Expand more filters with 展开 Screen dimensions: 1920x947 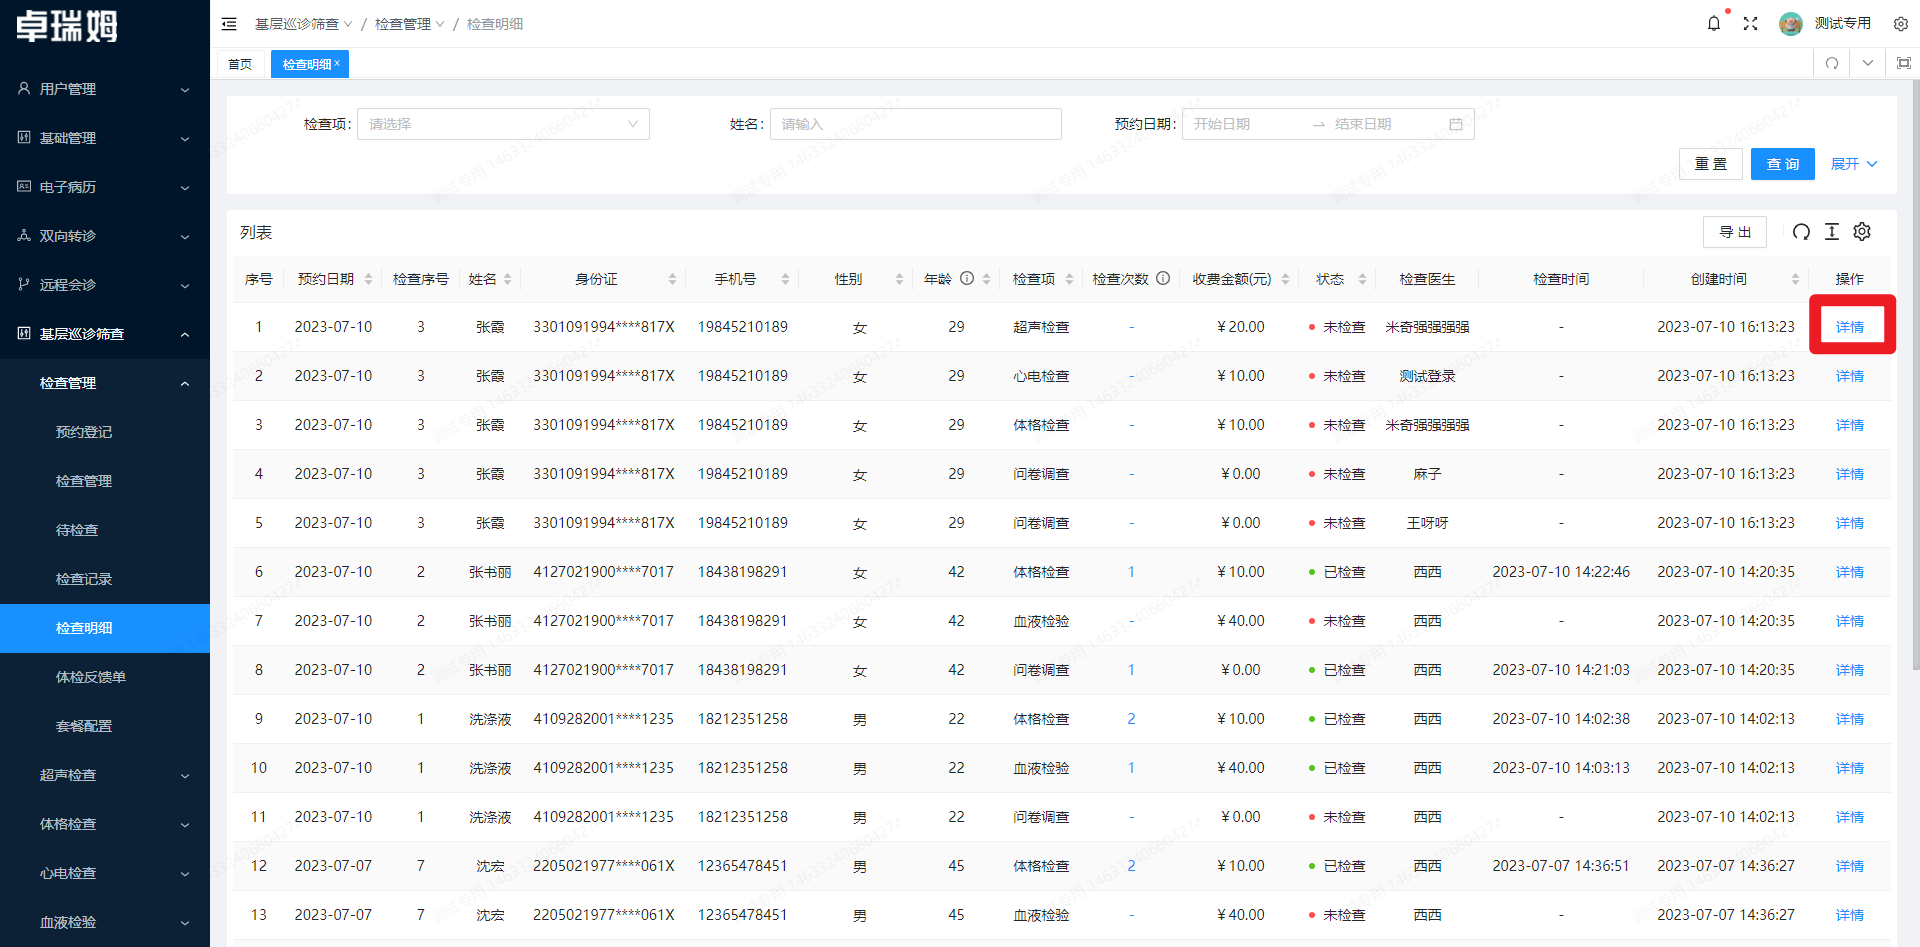[x=1854, y=164]
